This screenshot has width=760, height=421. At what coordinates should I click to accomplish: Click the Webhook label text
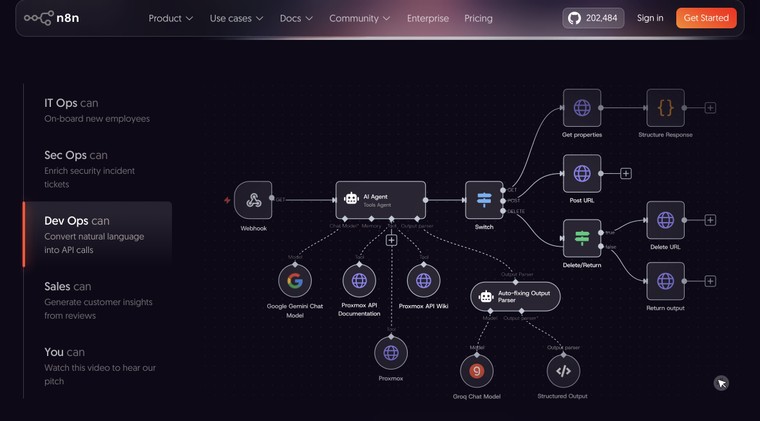click(253, 228)
